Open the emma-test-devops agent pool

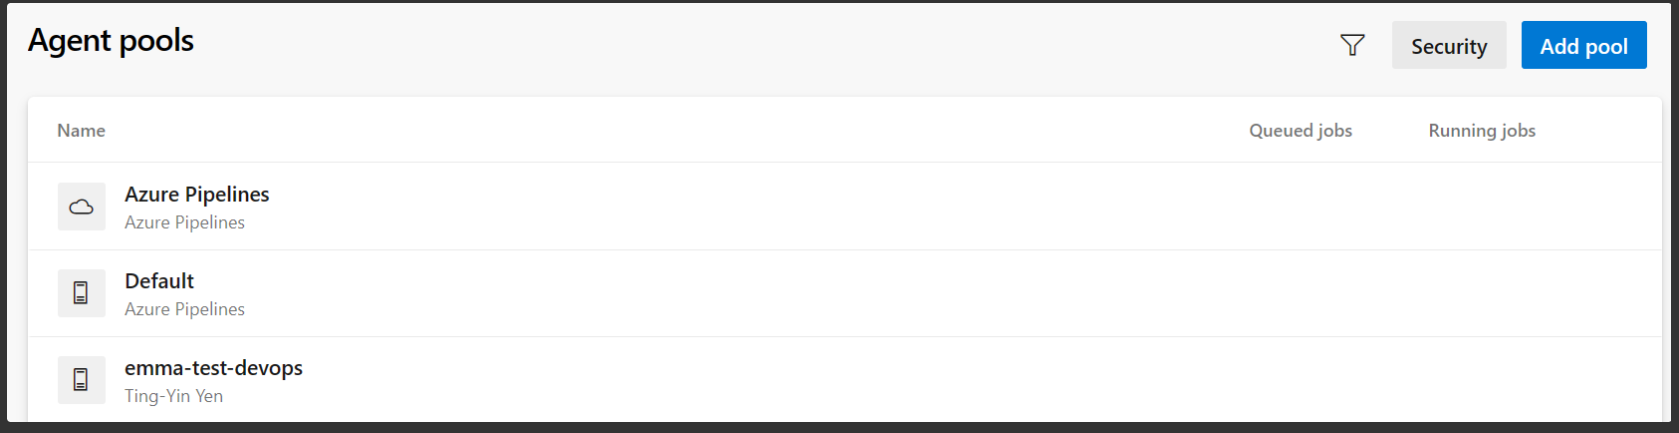tap(213, 368)
